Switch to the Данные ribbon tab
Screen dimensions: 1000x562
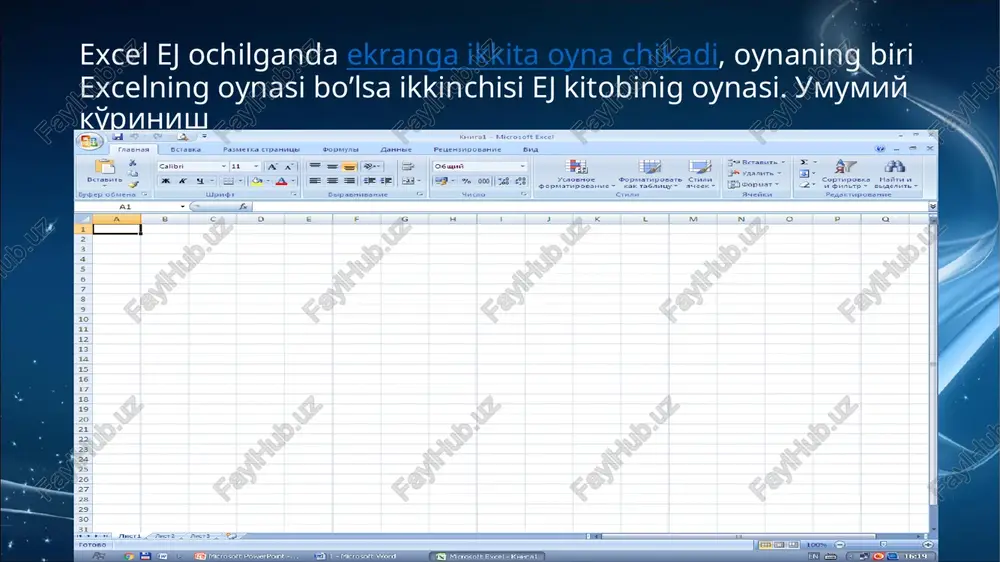coord(395,149)
